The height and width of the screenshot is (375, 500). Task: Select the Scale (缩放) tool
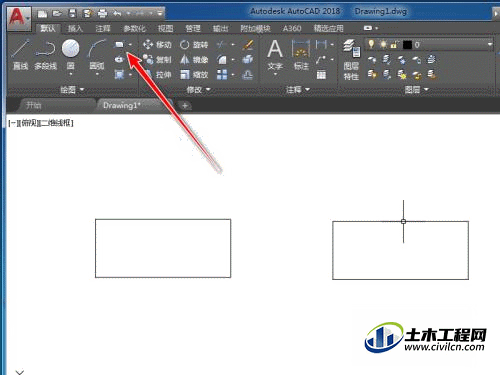pyautogui.click(x=194, y=75)
